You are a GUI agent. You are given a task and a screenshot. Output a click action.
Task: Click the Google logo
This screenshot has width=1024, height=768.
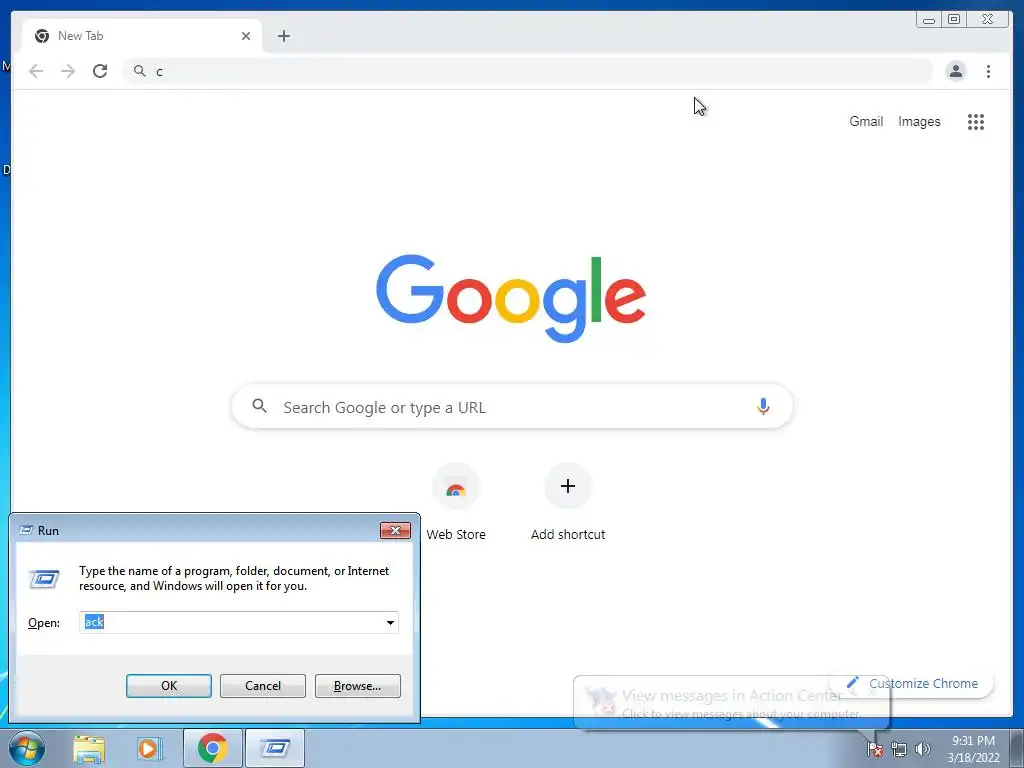coord(511,298)
